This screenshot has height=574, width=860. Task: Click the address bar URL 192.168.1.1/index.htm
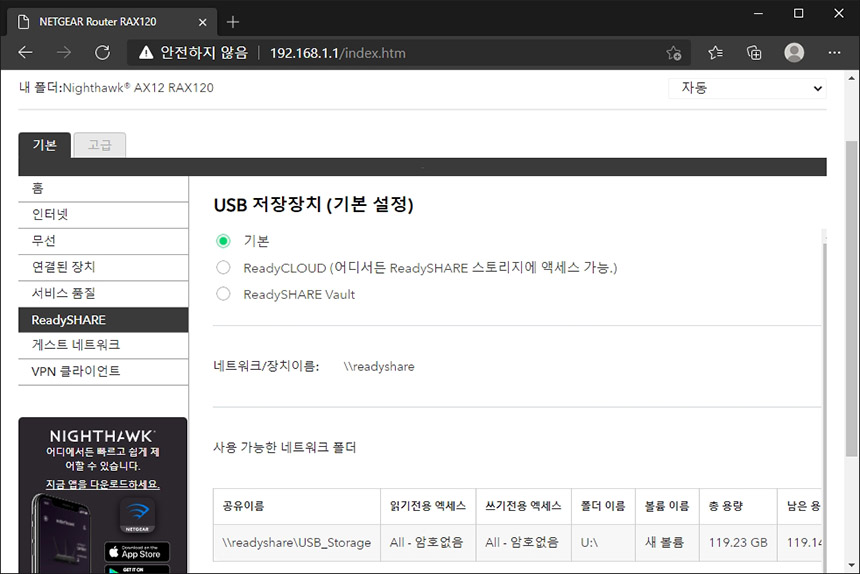pos(338,53)
